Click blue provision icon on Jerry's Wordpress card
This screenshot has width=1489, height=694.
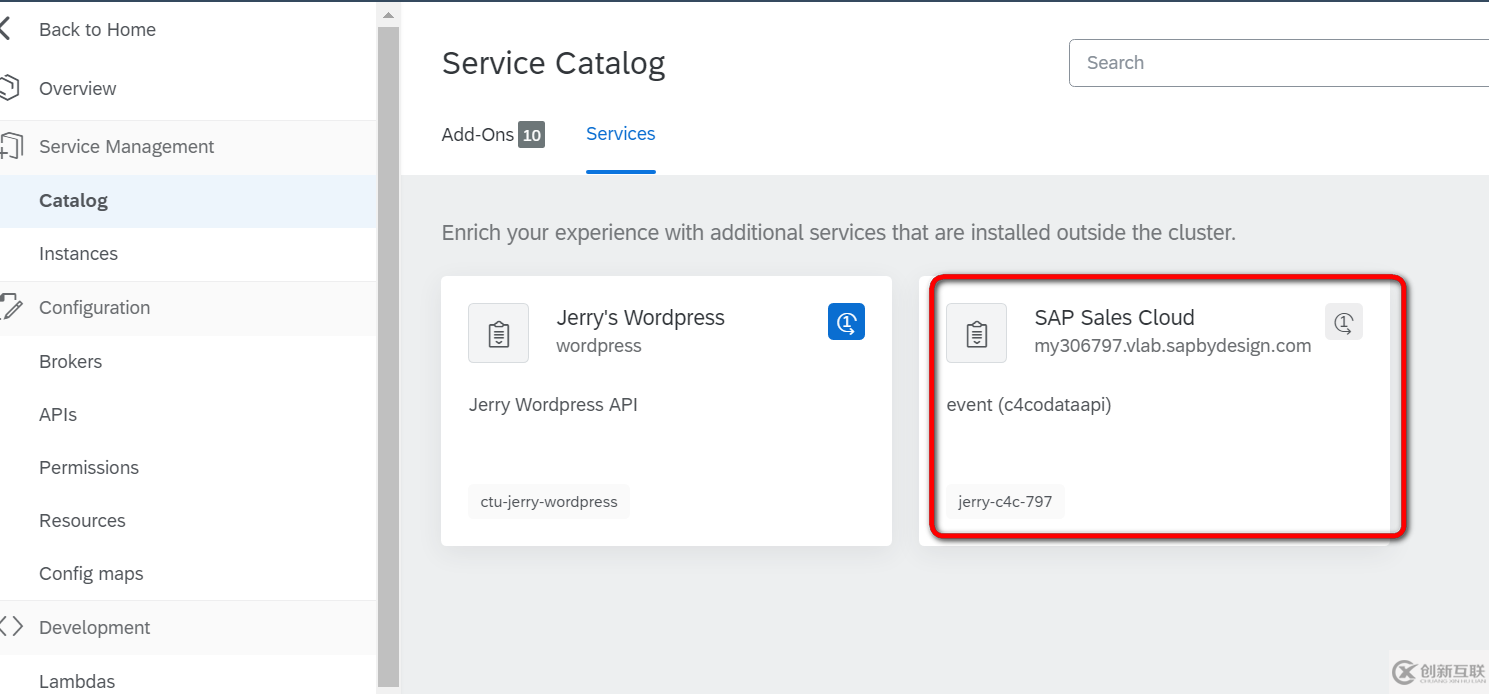(846, 321)
